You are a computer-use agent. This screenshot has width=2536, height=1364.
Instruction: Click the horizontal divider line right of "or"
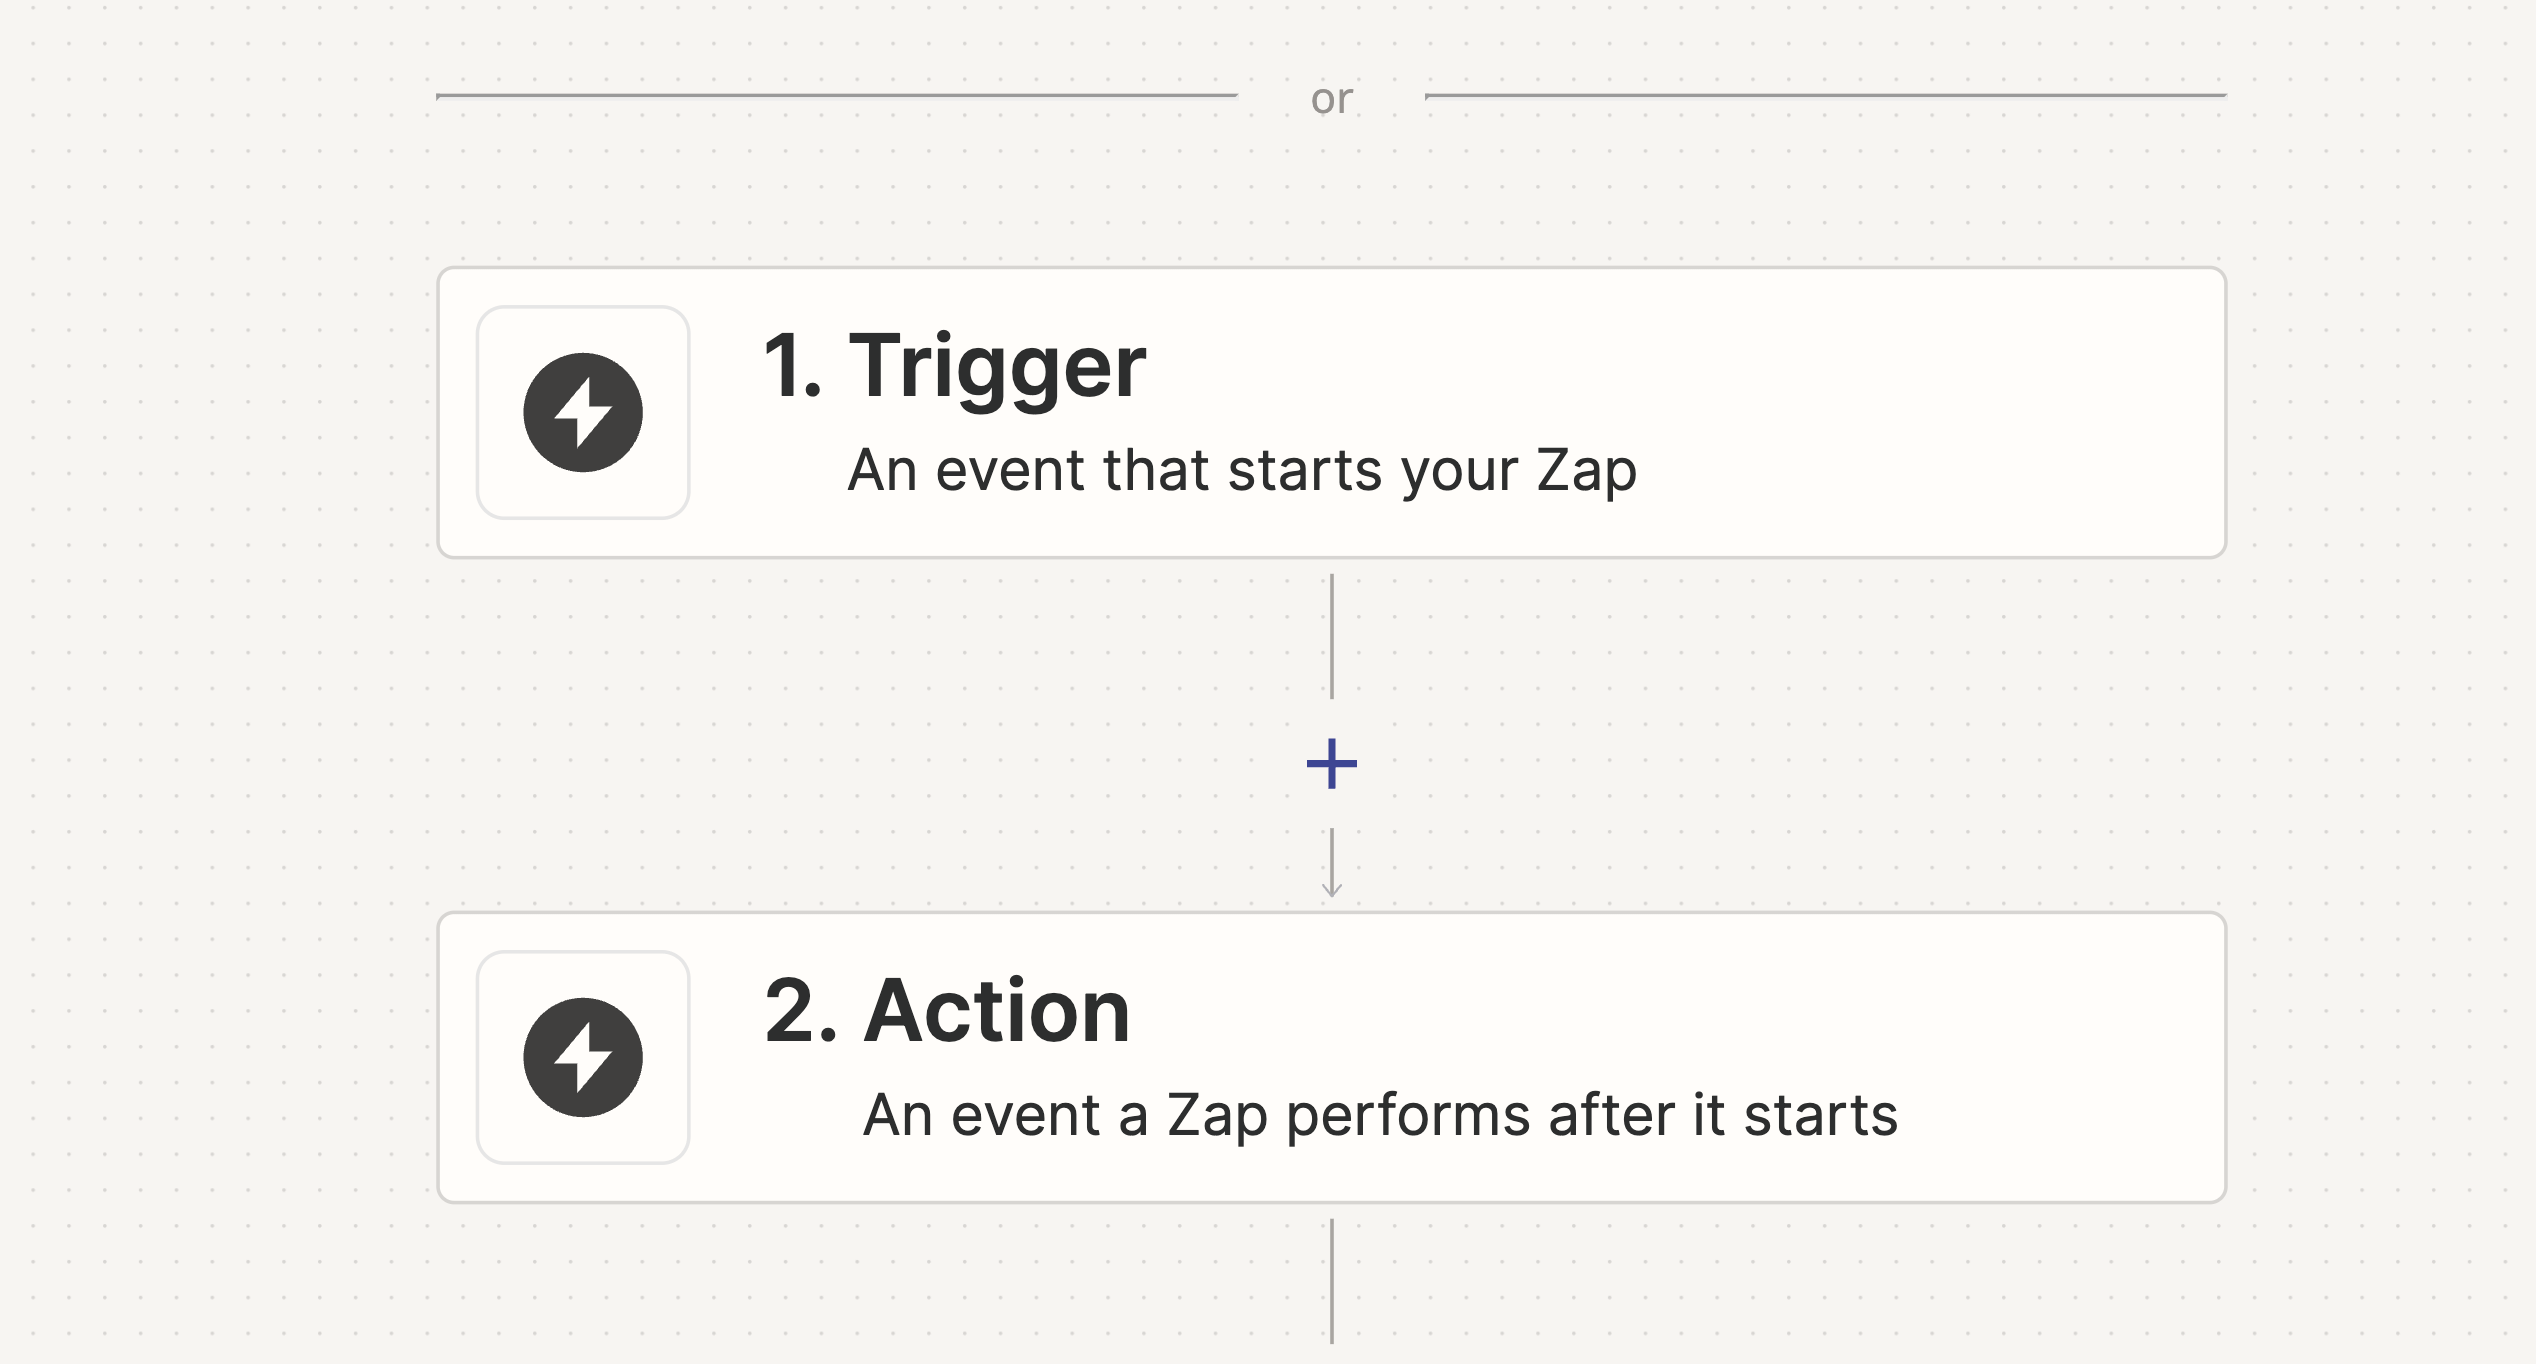pos(1826,96)
